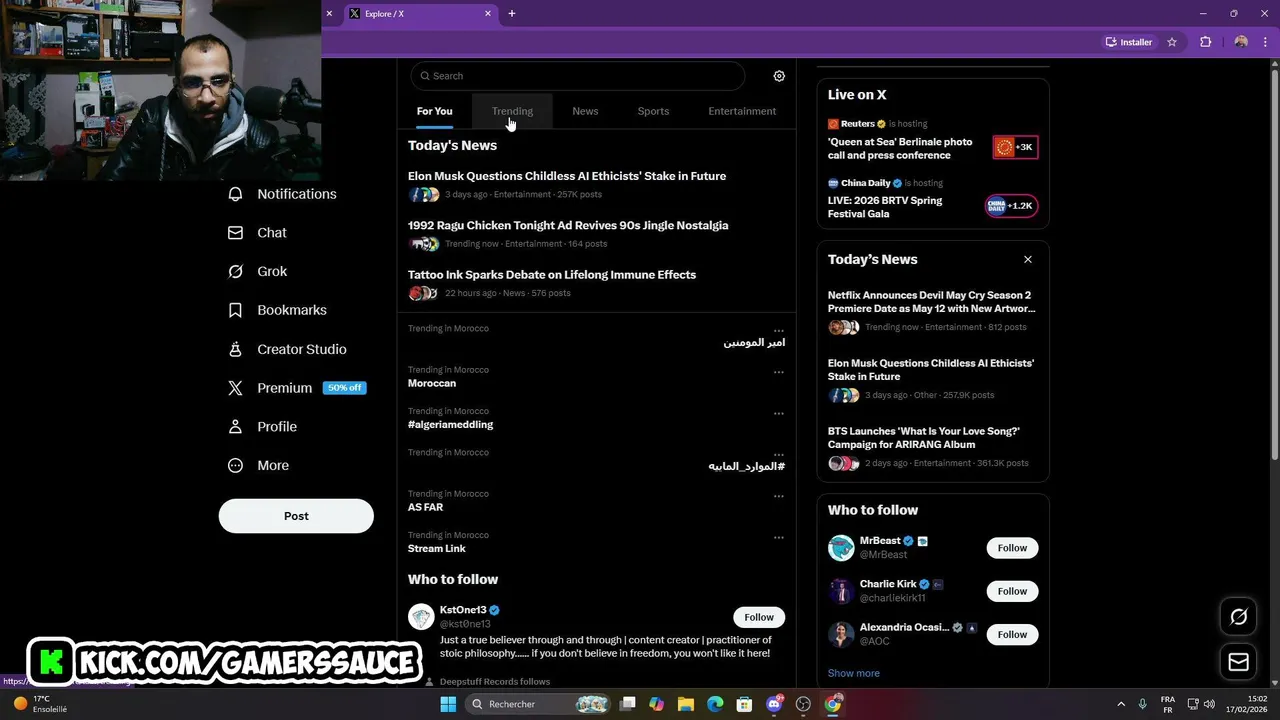Follow Charlie Kirk
This screenshot has width=1280, height=720.
tap(1012, 591)
